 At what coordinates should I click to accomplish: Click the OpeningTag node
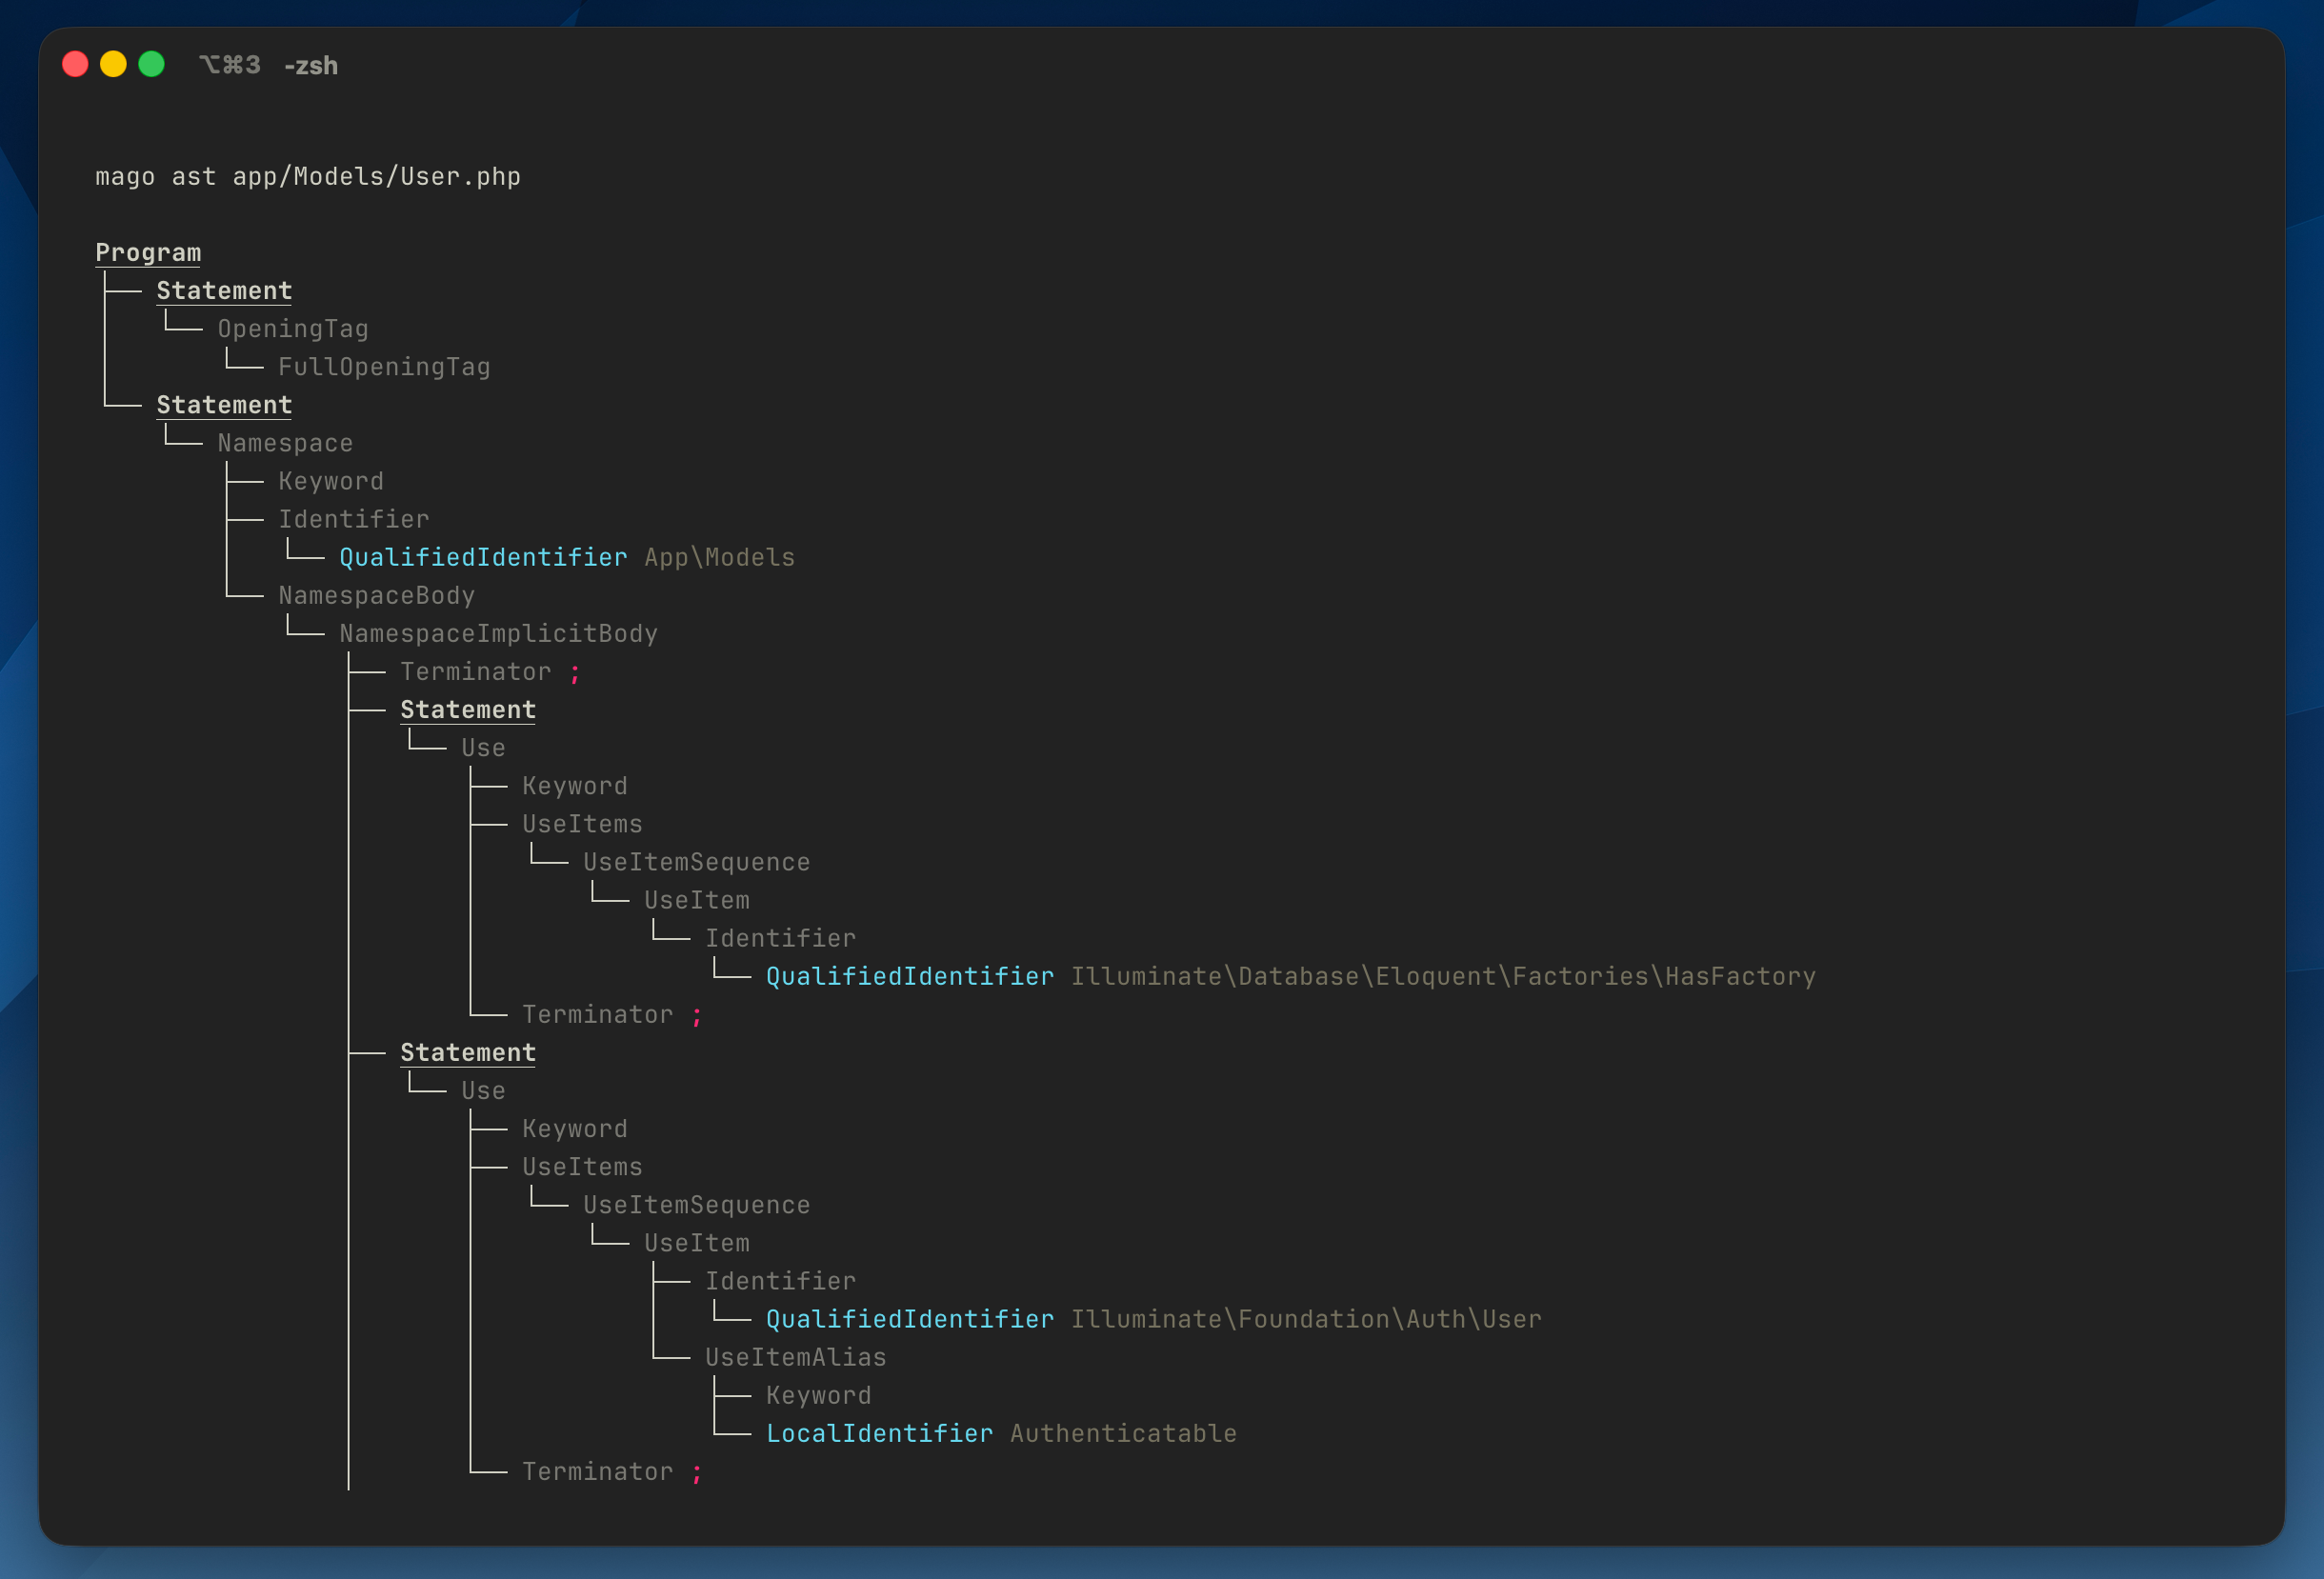coord(293,329)
